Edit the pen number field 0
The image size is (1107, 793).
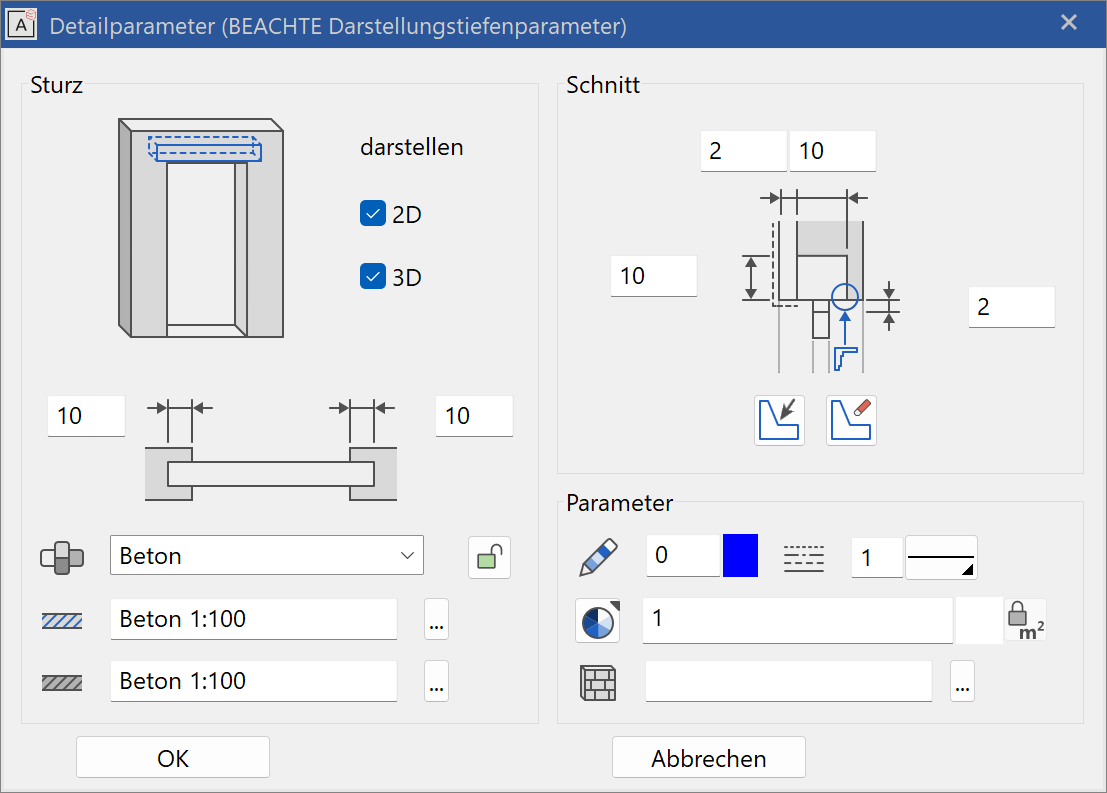tap(683, 556)
